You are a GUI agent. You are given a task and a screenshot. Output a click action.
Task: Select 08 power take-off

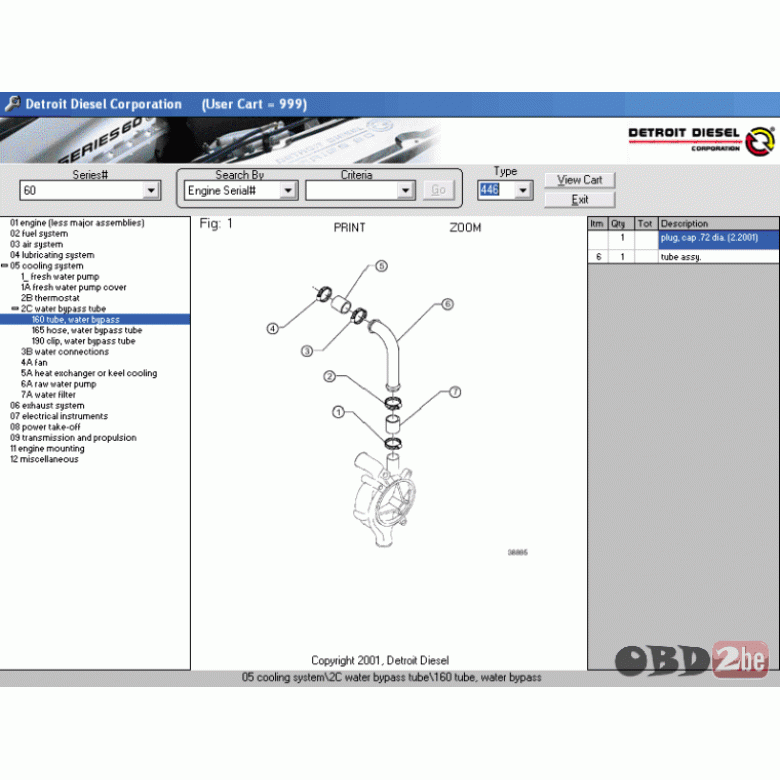45,427
